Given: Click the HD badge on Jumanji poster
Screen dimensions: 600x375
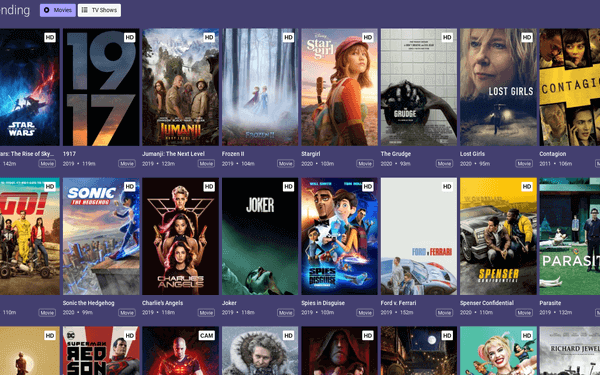Looking at the screenshot, I should 209,38.
